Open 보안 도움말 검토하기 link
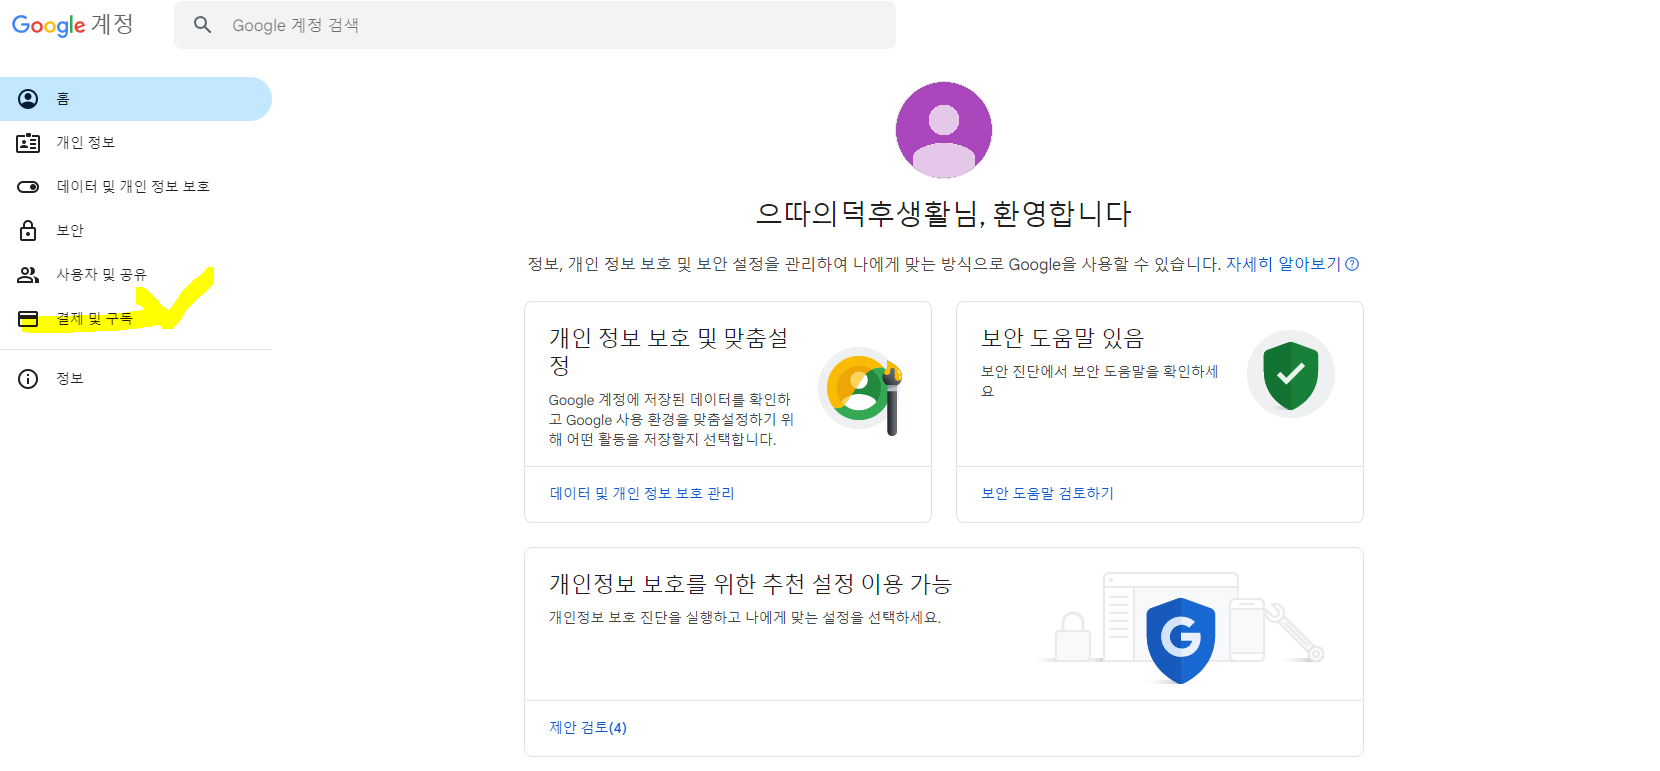The height and width of the screenshot is (771, 1660). tap(1047, 493)
